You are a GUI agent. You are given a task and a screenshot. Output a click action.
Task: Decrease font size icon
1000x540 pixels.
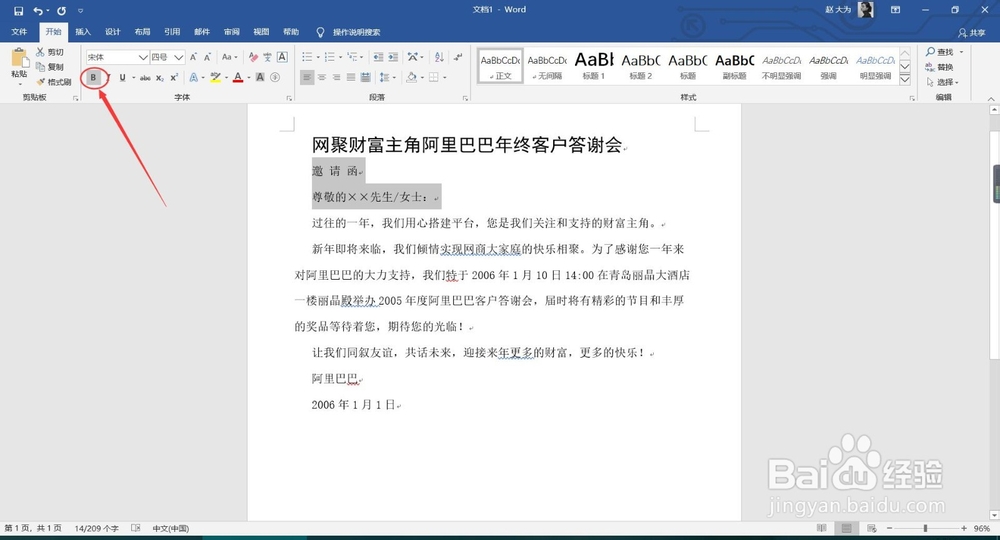207,57
